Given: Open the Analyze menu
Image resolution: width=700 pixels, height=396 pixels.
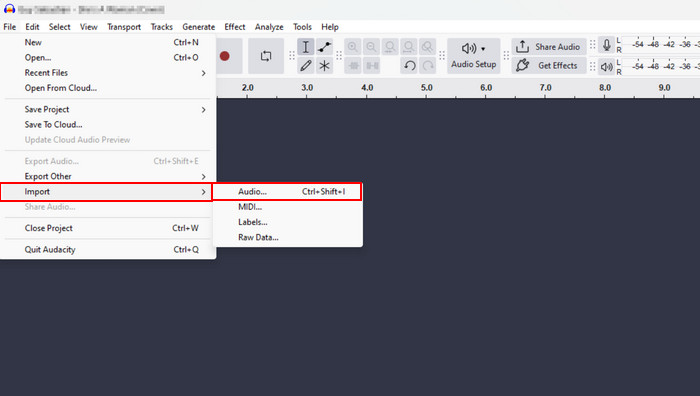Looking at the screenshot, I should pyautogui.click(x=269, y=27).
